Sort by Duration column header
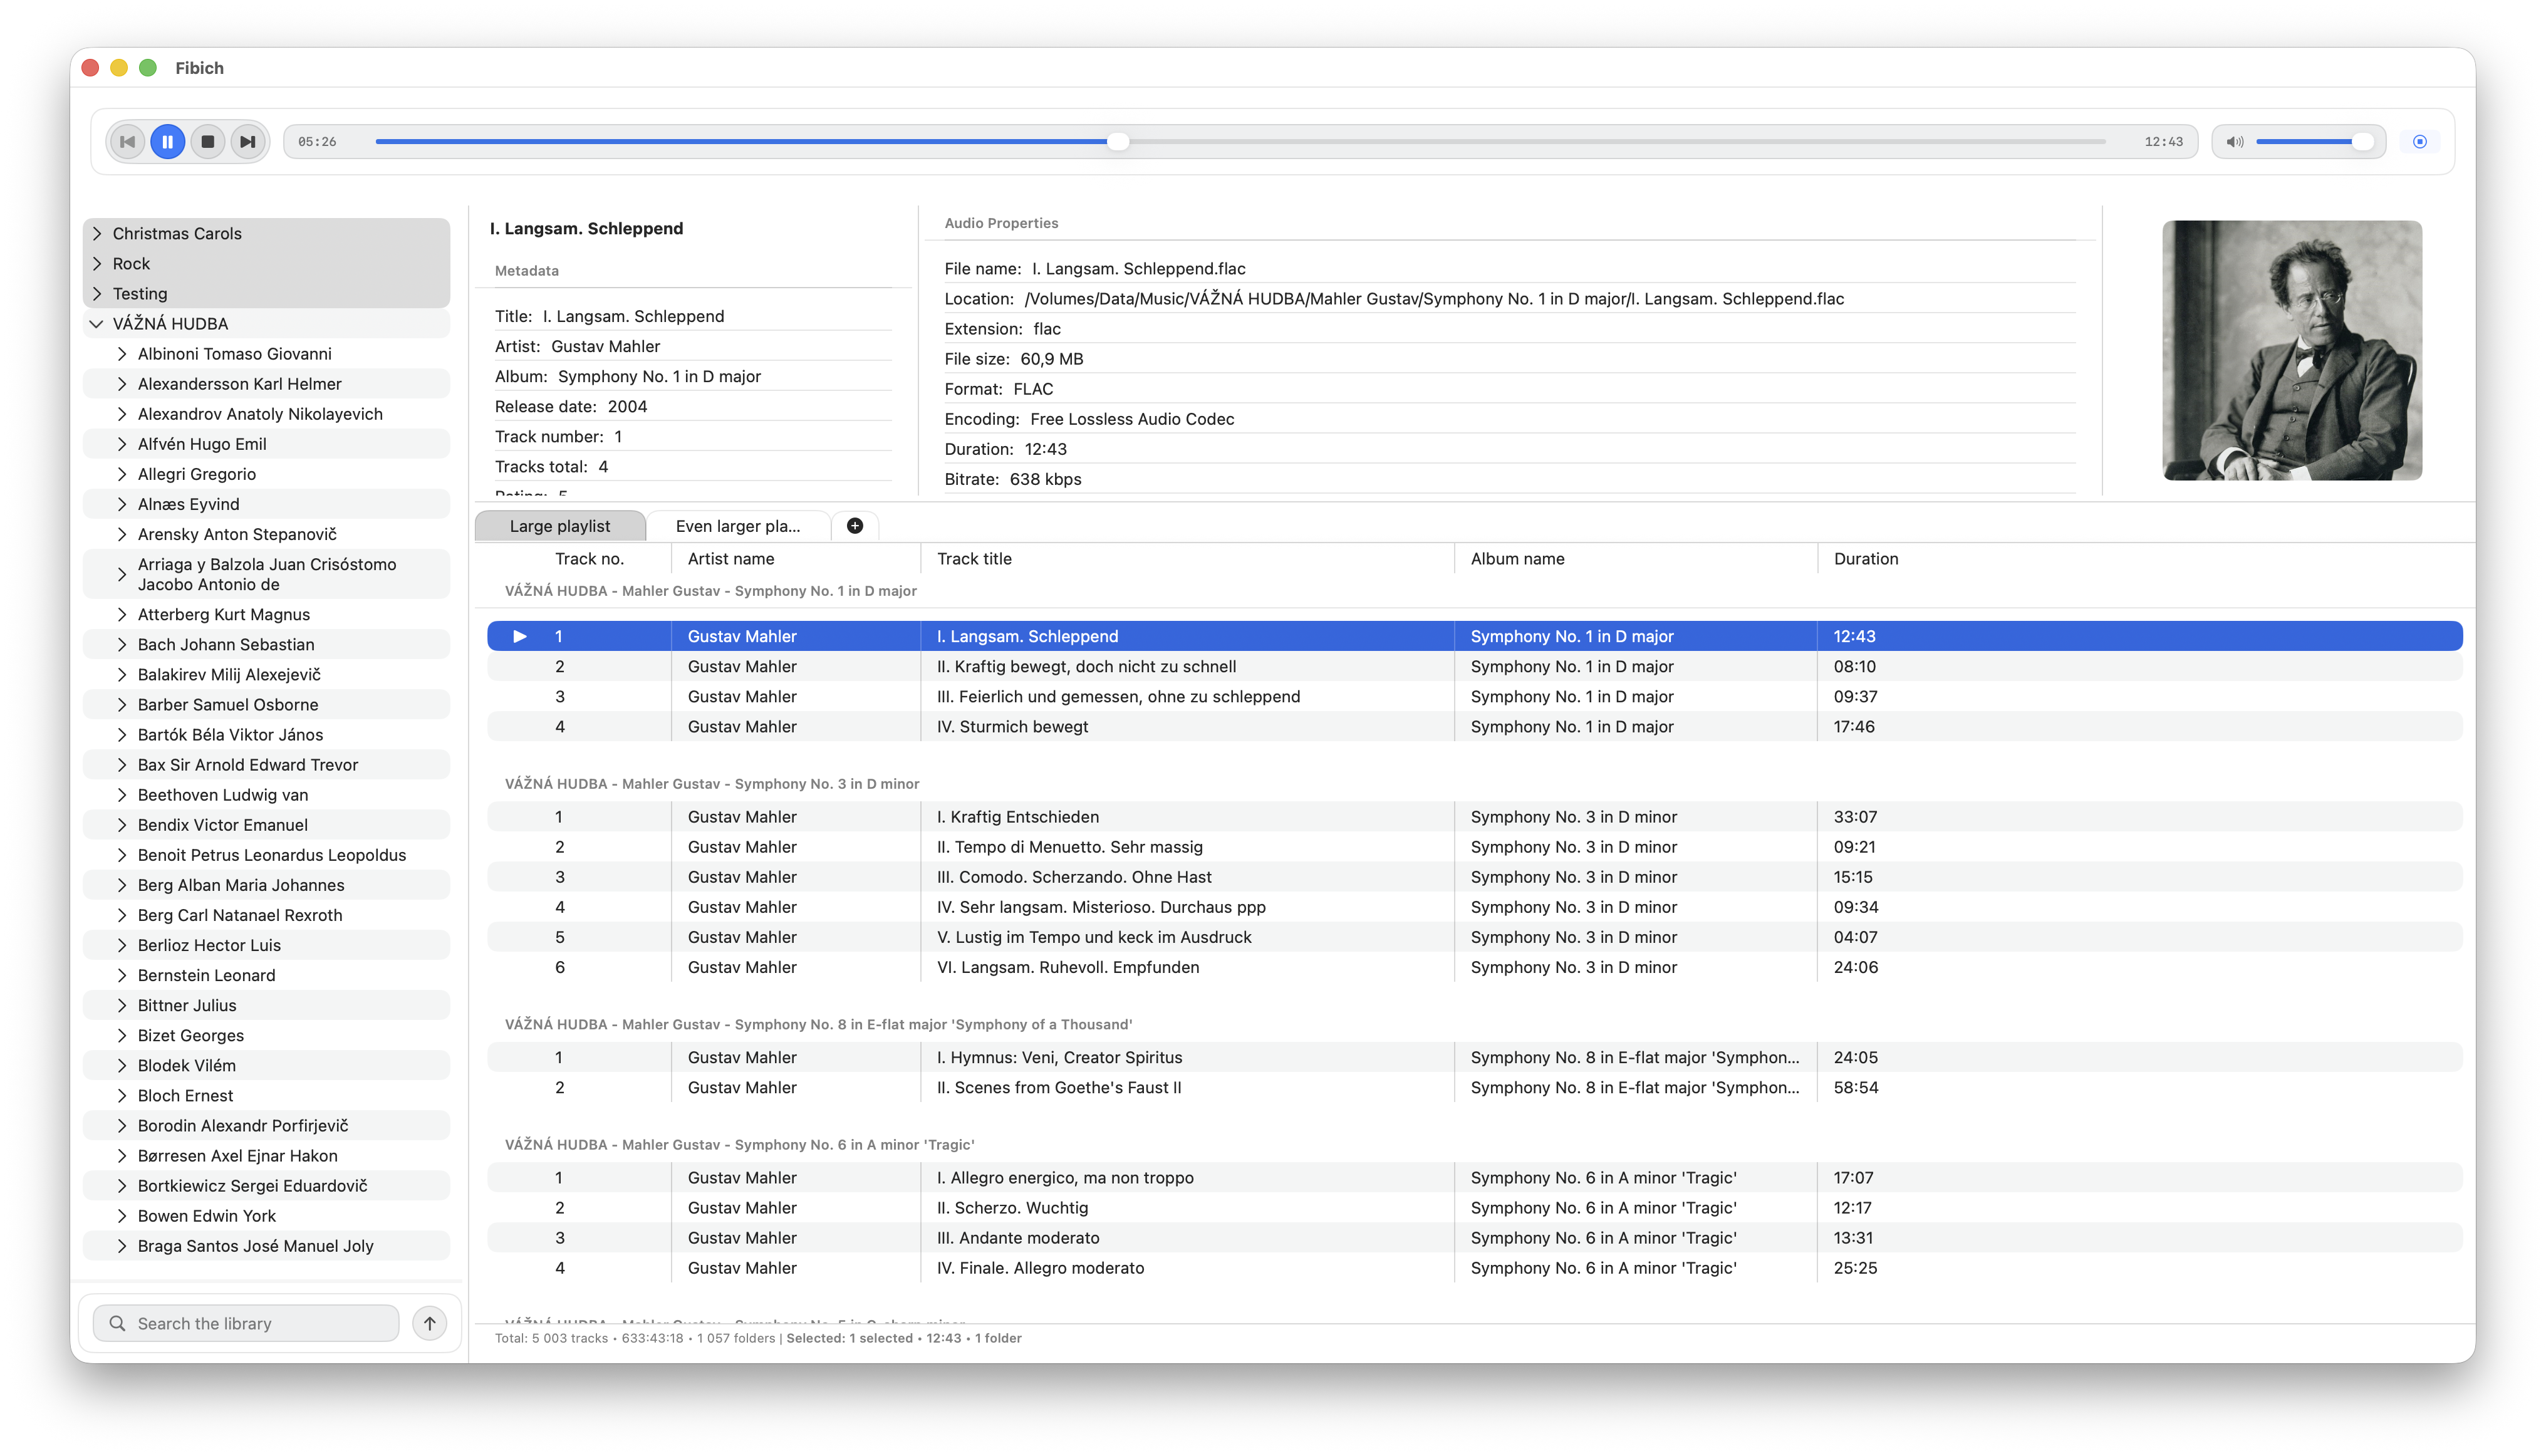Viewport: 2546px width, 1456px height. coord(1865,559)
